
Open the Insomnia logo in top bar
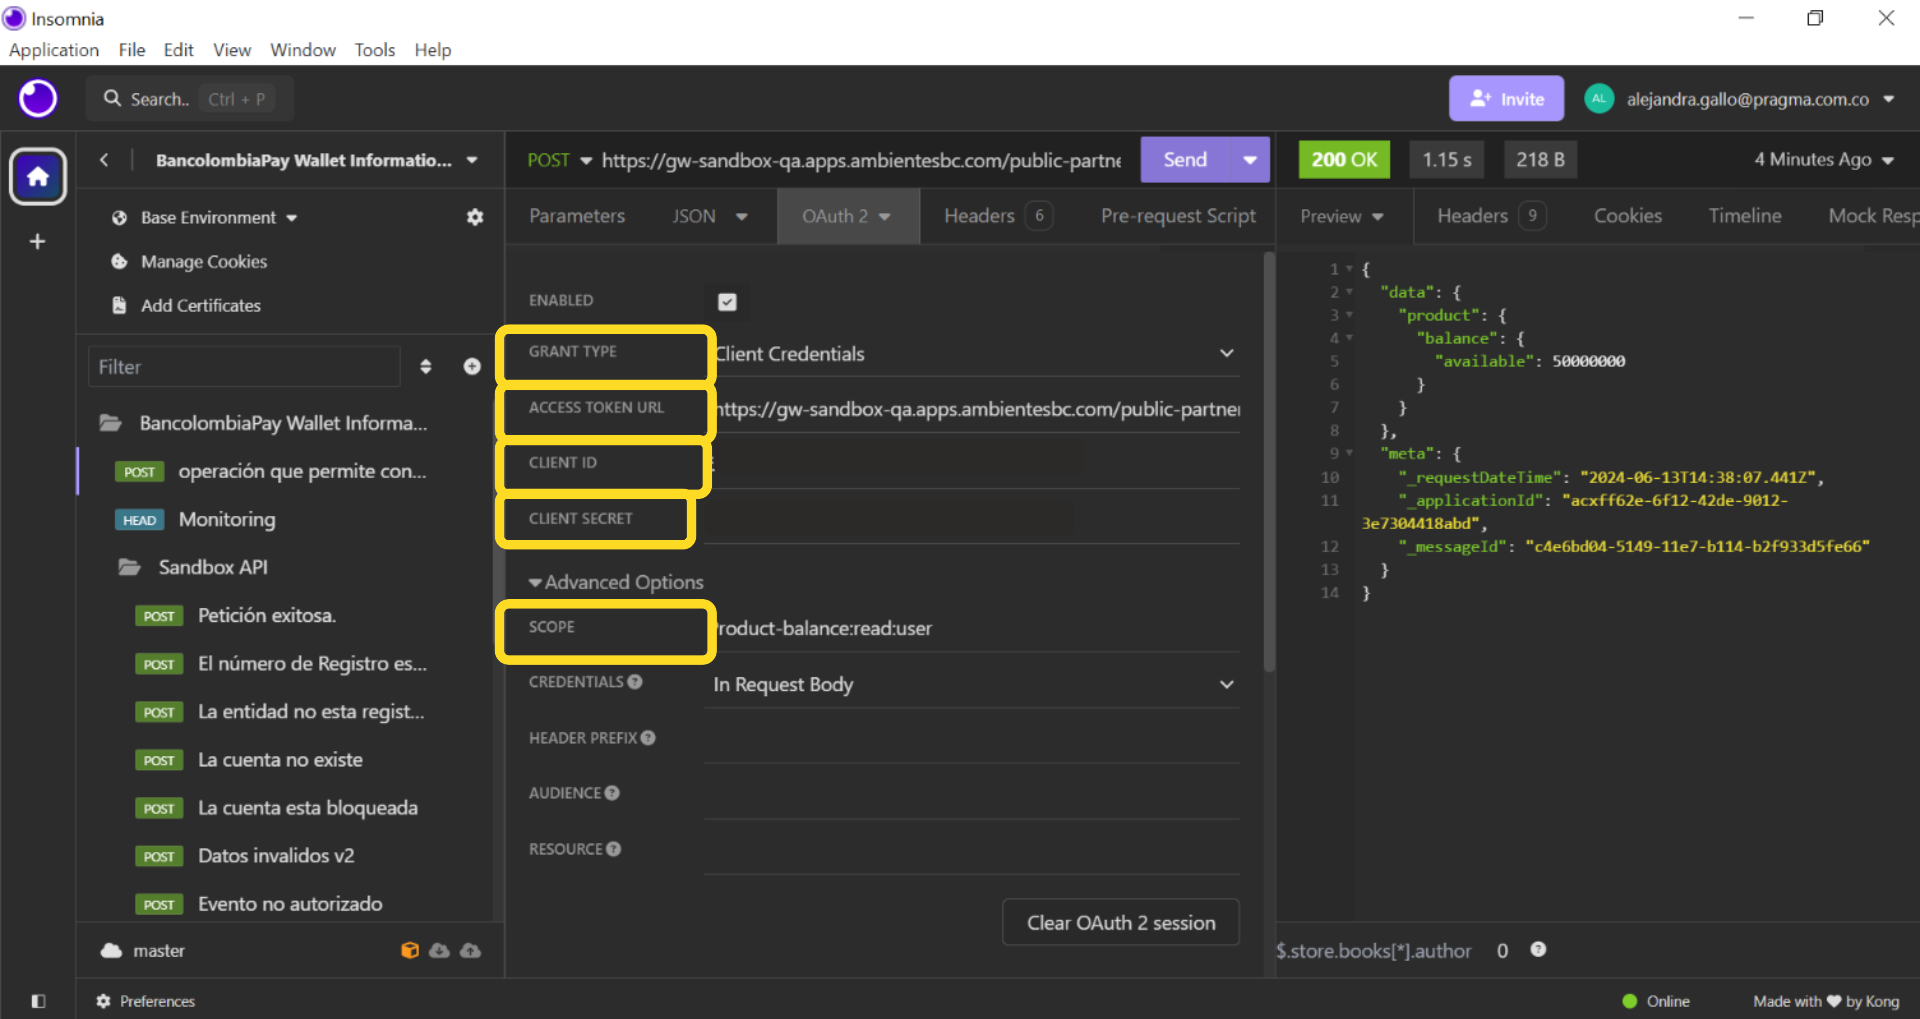pos(38,99)
